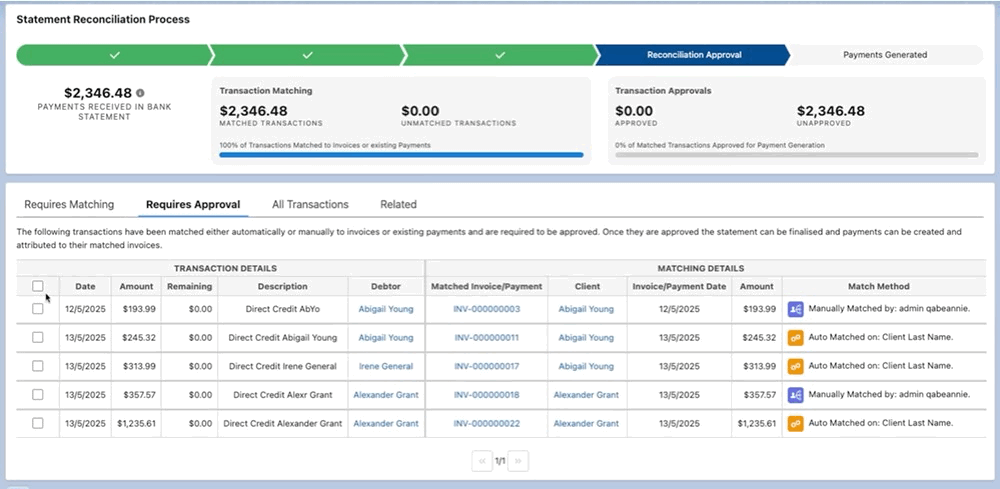Click the Client column header
Viewport: 1000px width, 489px height.
click(587, 286)
